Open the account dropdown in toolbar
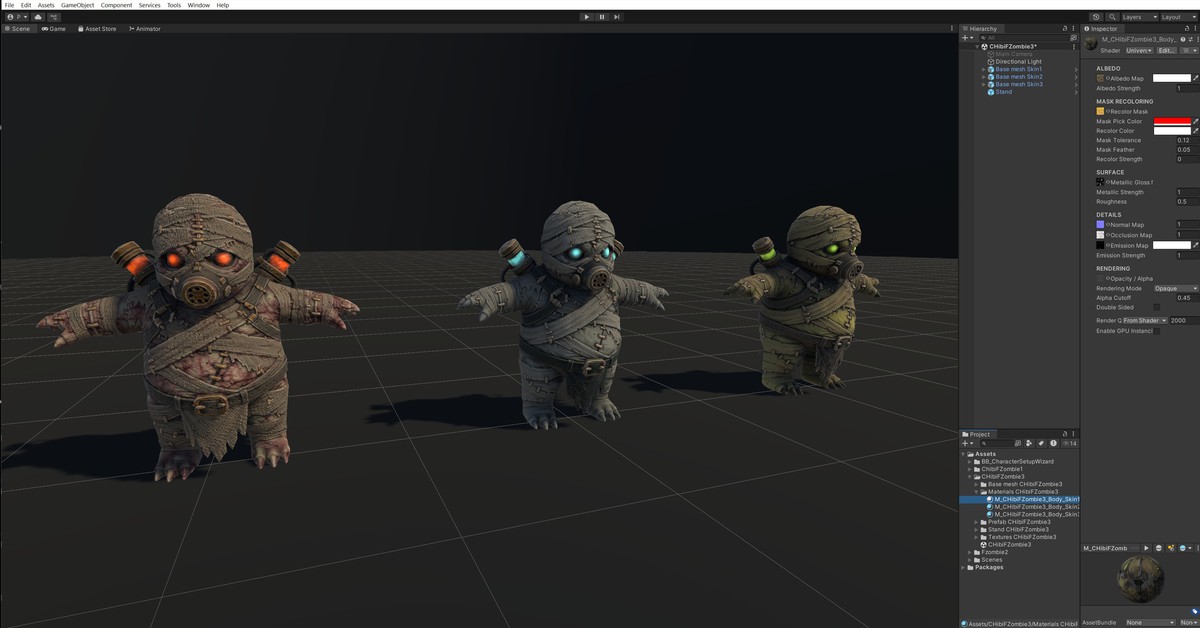This screenshot has height=628, width=1200. pyautogui.click(x=17, y=17)
